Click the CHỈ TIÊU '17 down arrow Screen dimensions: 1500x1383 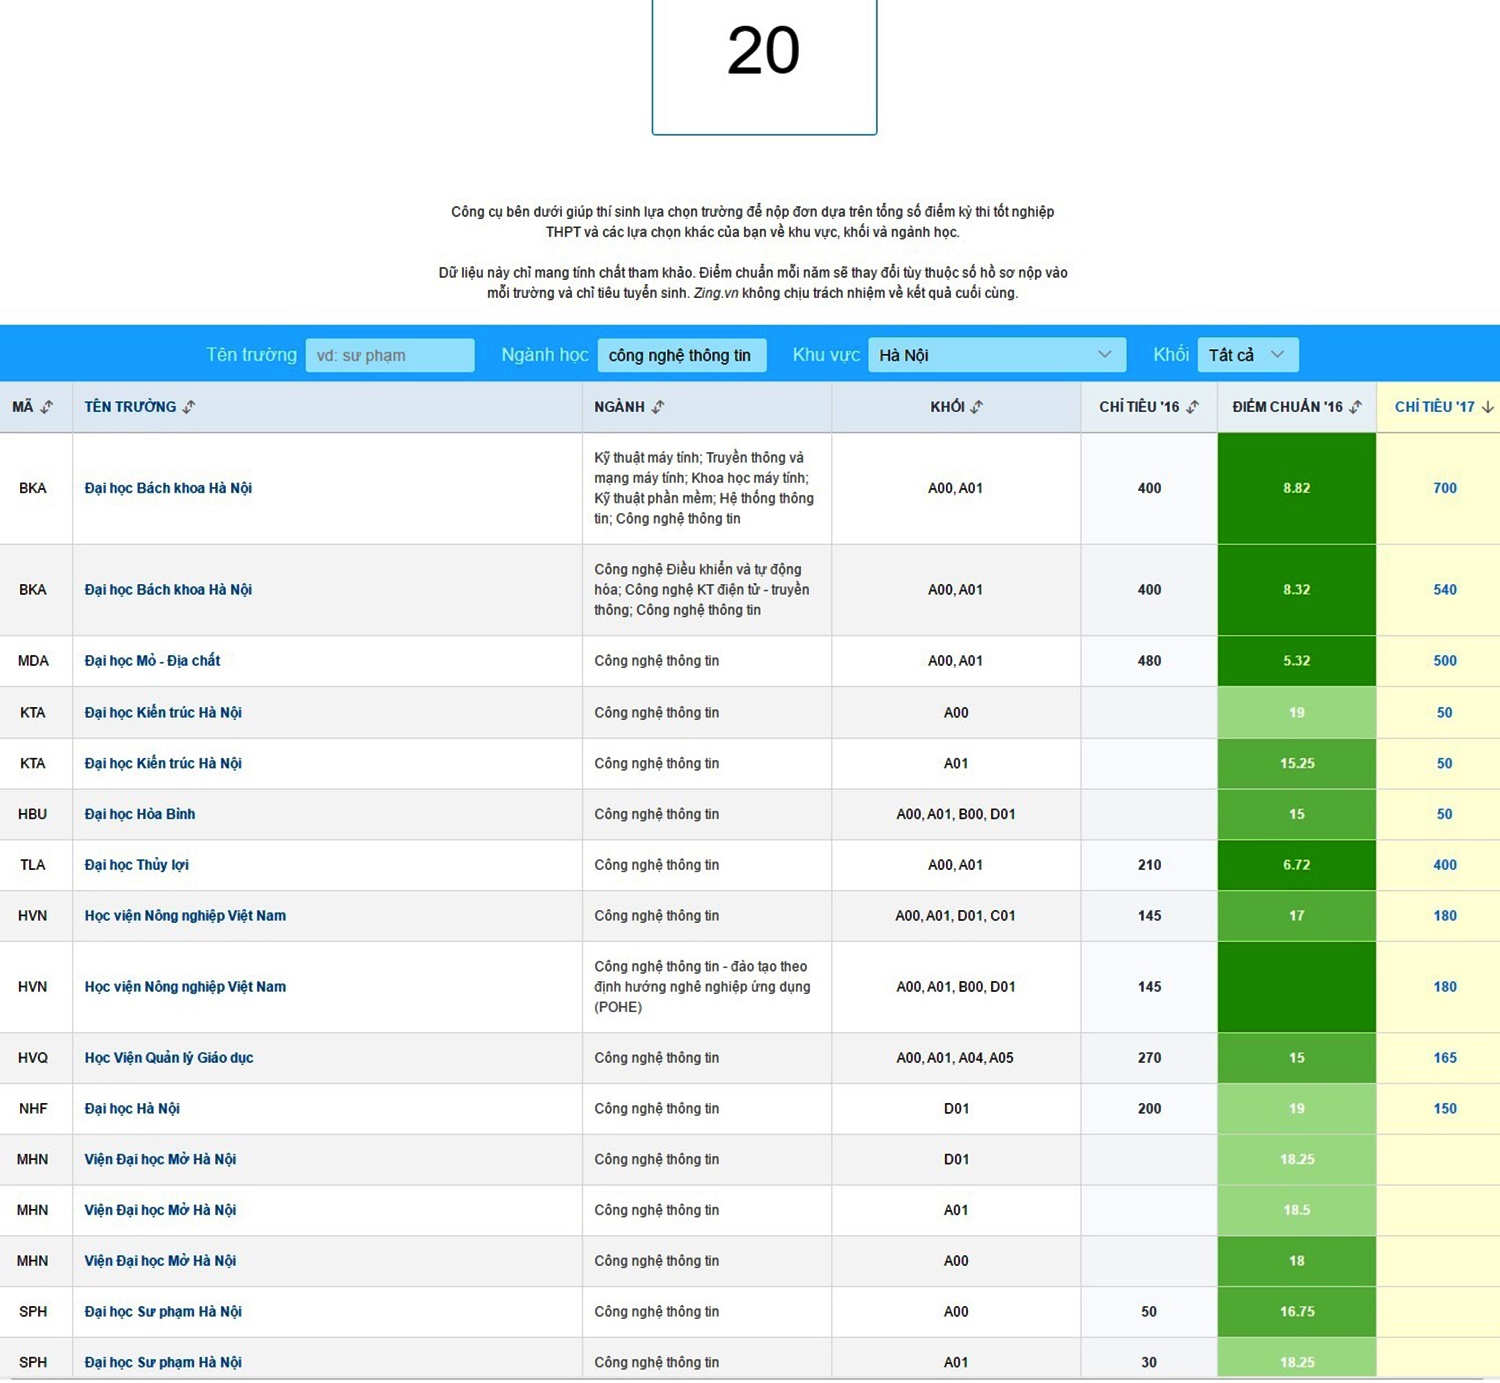(x=1487, y=407)
